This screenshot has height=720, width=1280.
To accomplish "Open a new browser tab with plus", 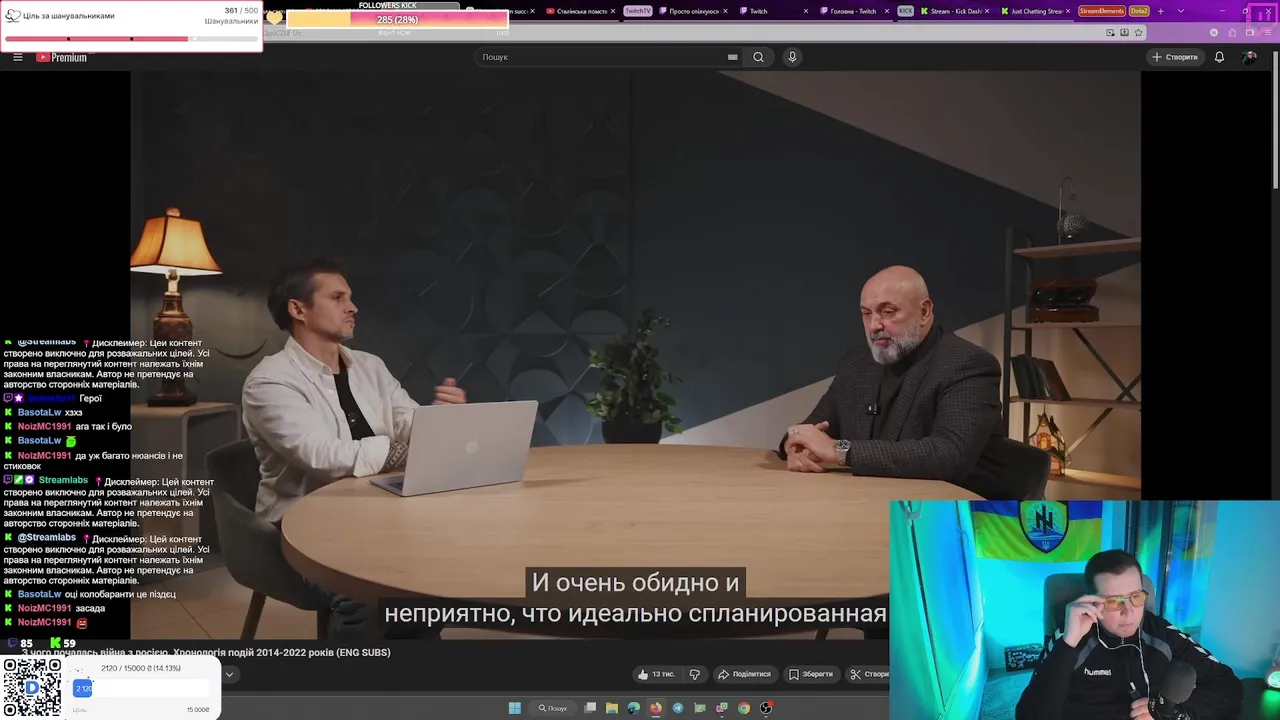I will click(x=1160, y=11).
